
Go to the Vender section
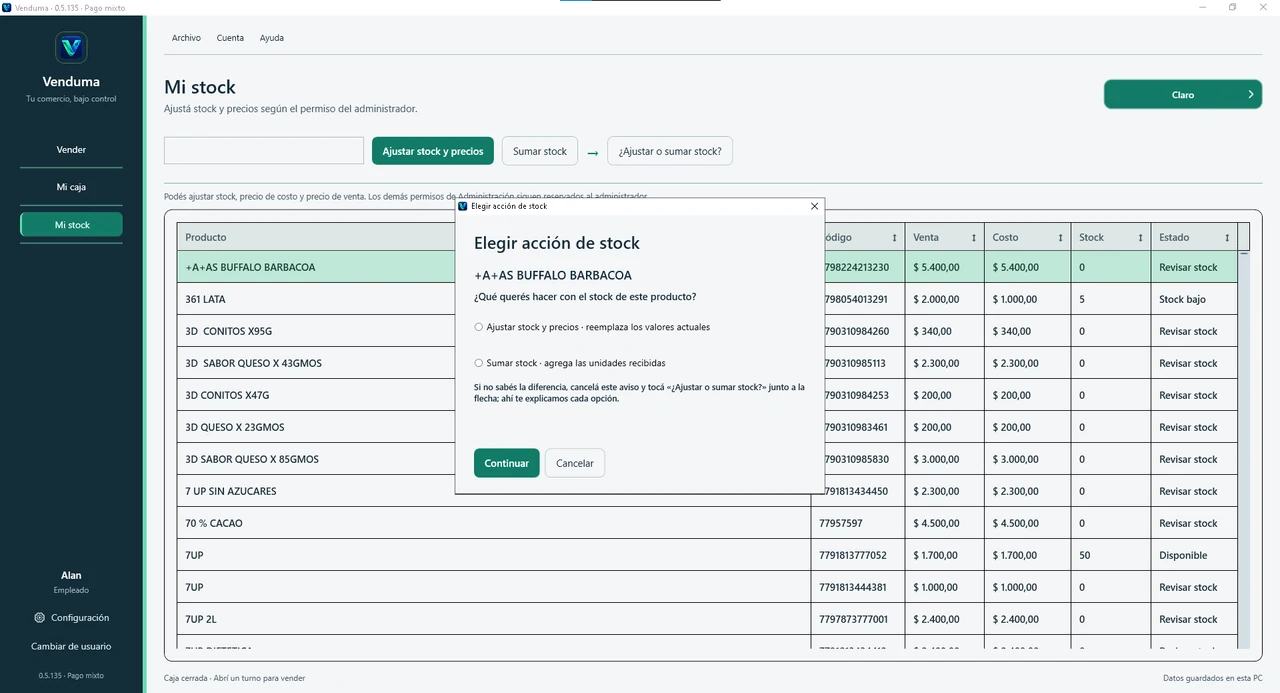pos(71,150)
